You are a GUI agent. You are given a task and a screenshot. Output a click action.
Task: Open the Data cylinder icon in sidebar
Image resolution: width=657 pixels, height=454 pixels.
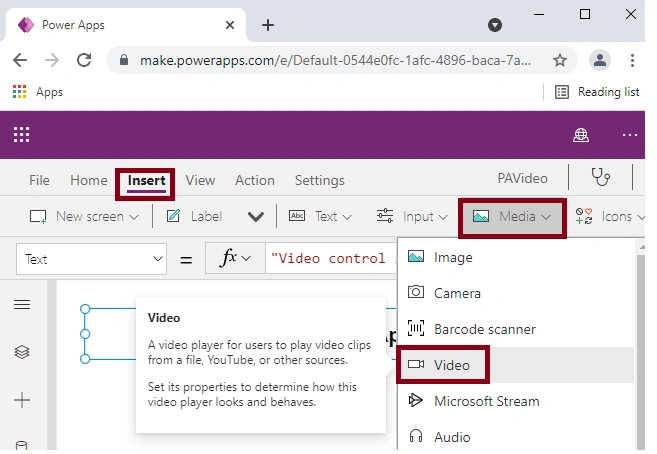pyautogui.click(x=21, y=445)
